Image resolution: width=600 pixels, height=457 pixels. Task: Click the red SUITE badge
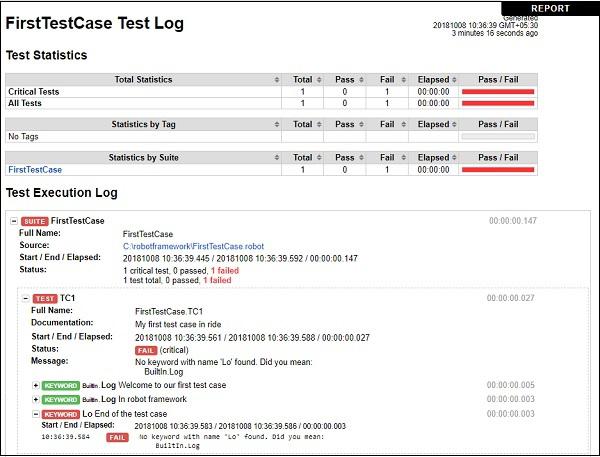[x=35, y=221]
